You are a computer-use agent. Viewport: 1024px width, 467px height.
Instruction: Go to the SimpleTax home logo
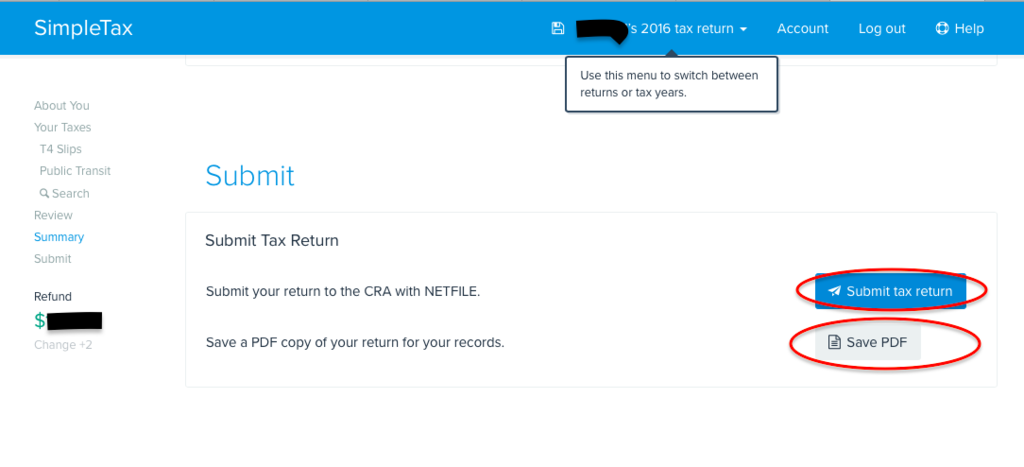[x=84, y=28]
